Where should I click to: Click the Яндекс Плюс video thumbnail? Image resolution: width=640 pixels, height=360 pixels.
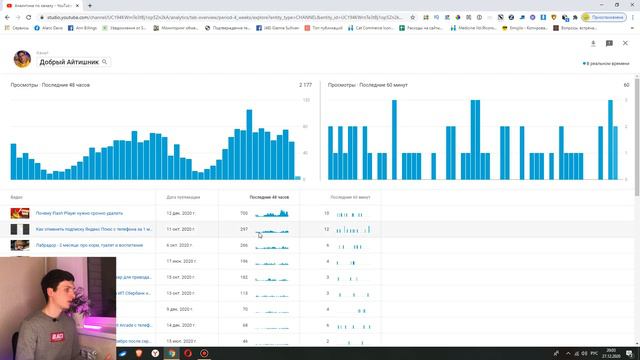20,229
